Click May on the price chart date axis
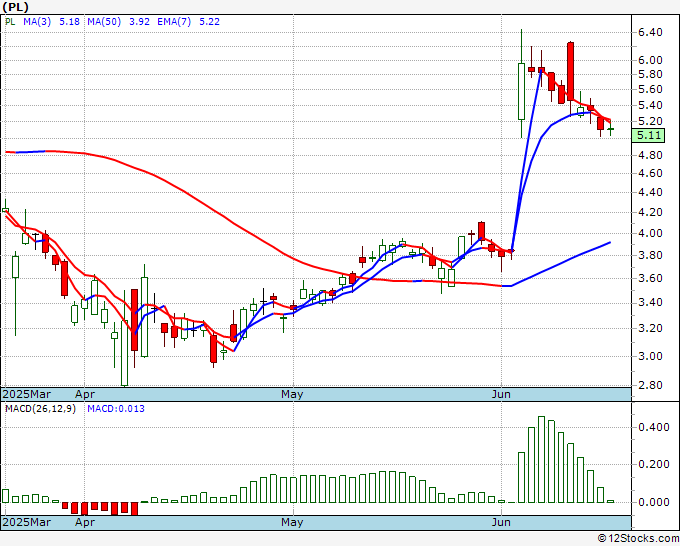The height and width of the screenshot is (546, 680). [292, 394]
